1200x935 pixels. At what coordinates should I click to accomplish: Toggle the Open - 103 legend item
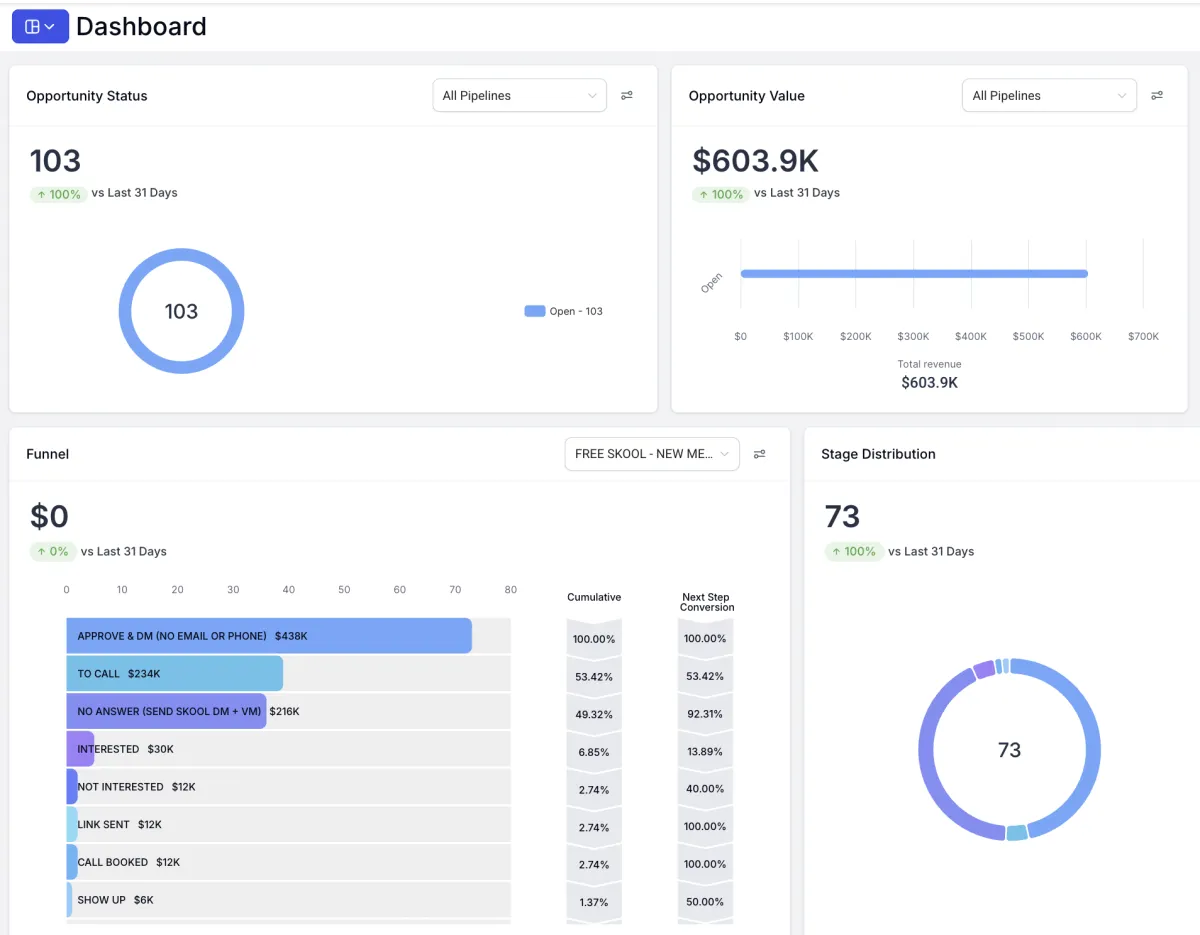pyautogui.click(x=564, y=312)
